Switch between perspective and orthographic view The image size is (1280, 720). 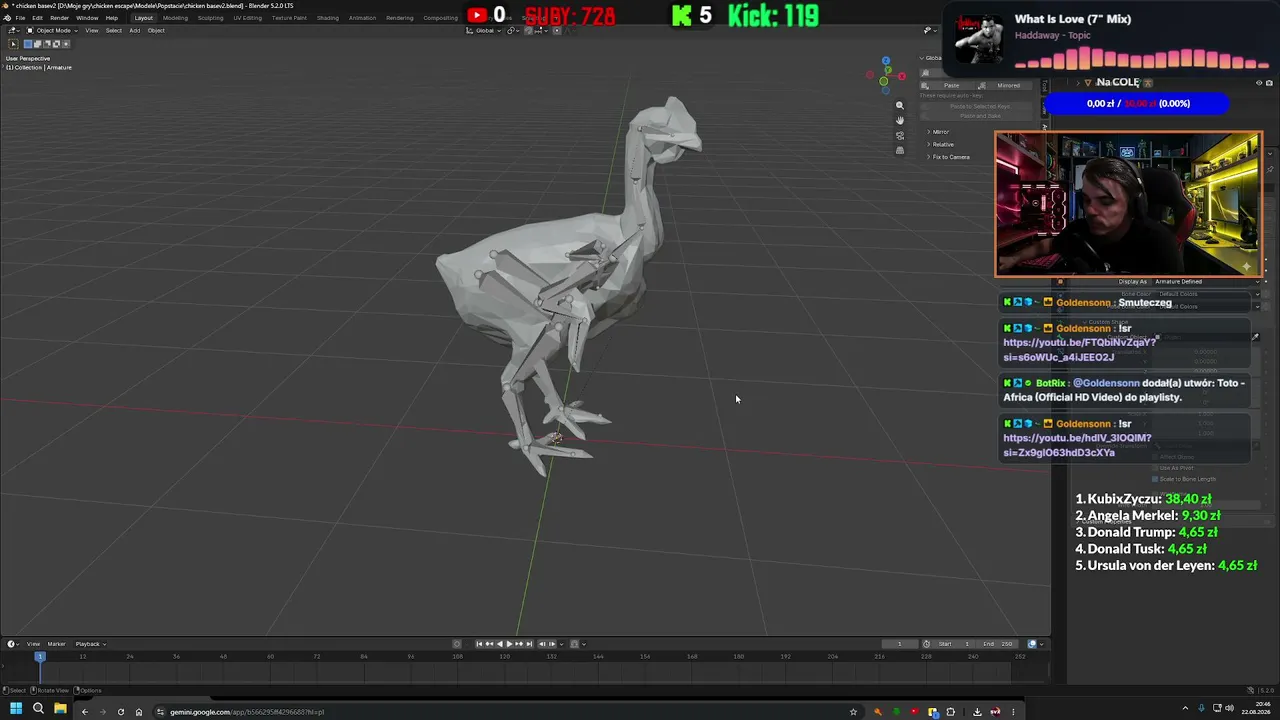[900, 150]
